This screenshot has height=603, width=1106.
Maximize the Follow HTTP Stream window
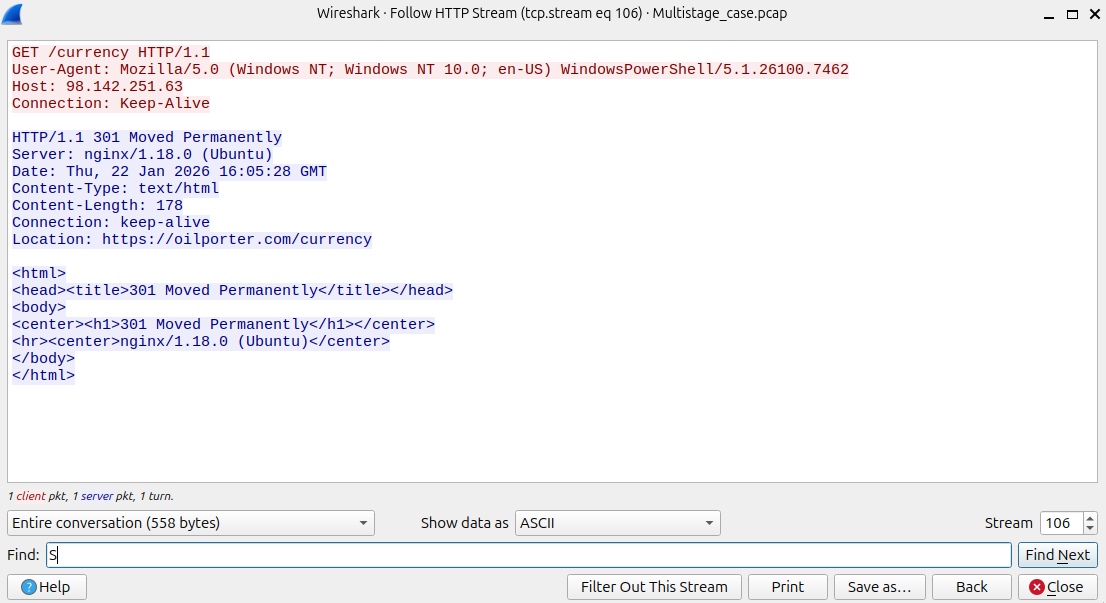click(x=1072, y=14)
